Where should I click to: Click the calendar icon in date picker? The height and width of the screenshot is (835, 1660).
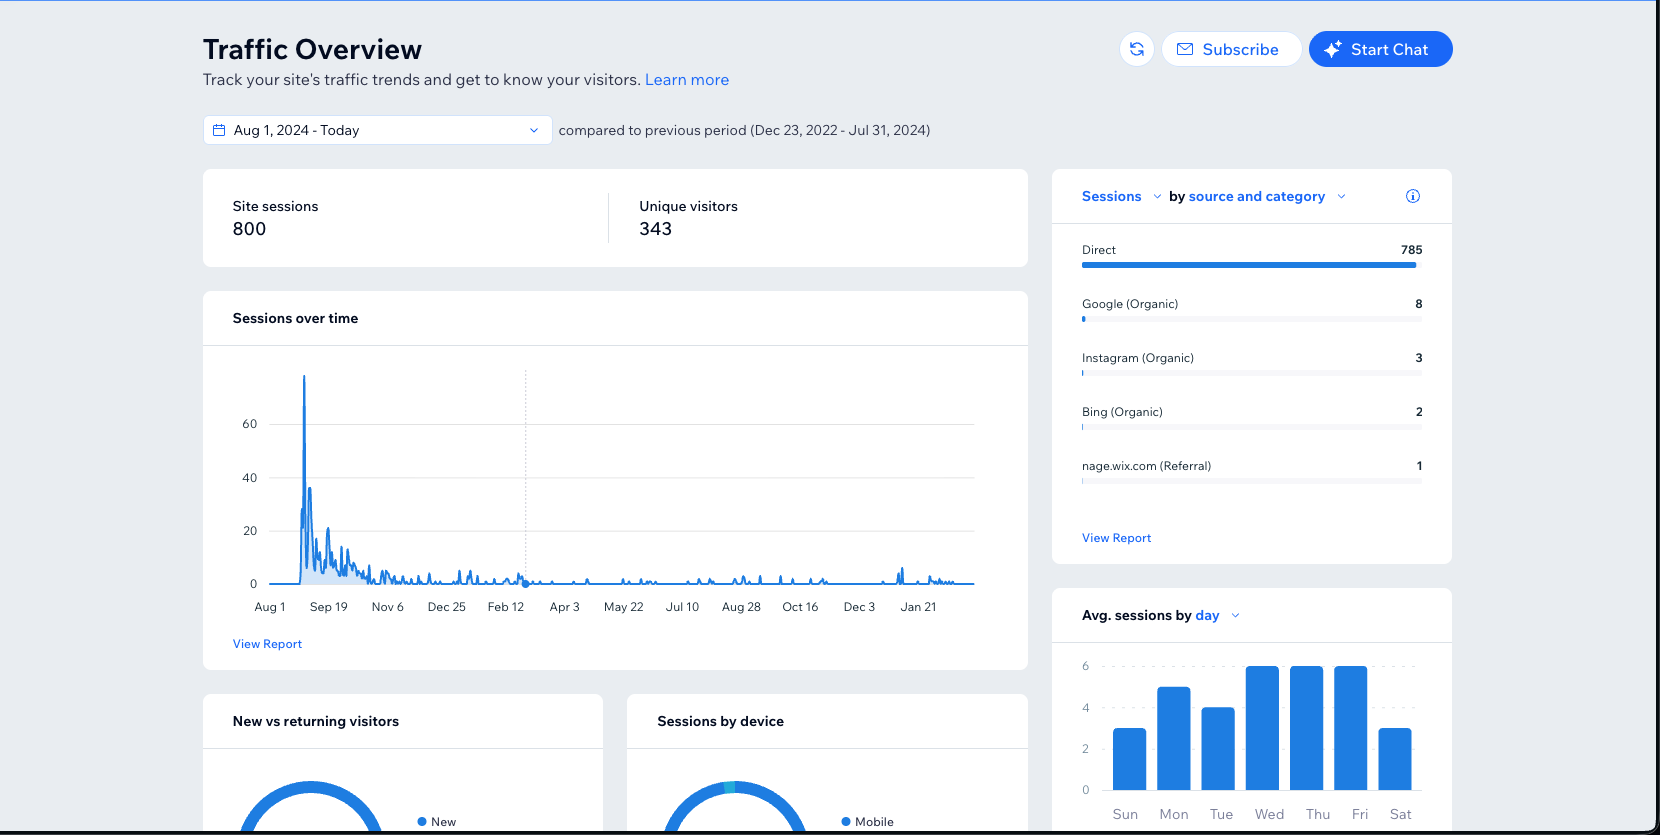[219, 130]
